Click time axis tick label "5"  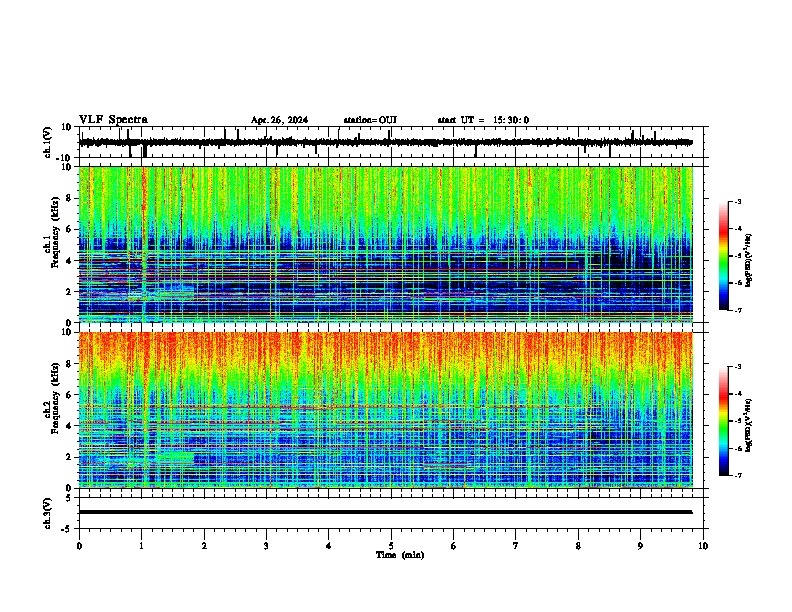[391, 546]
